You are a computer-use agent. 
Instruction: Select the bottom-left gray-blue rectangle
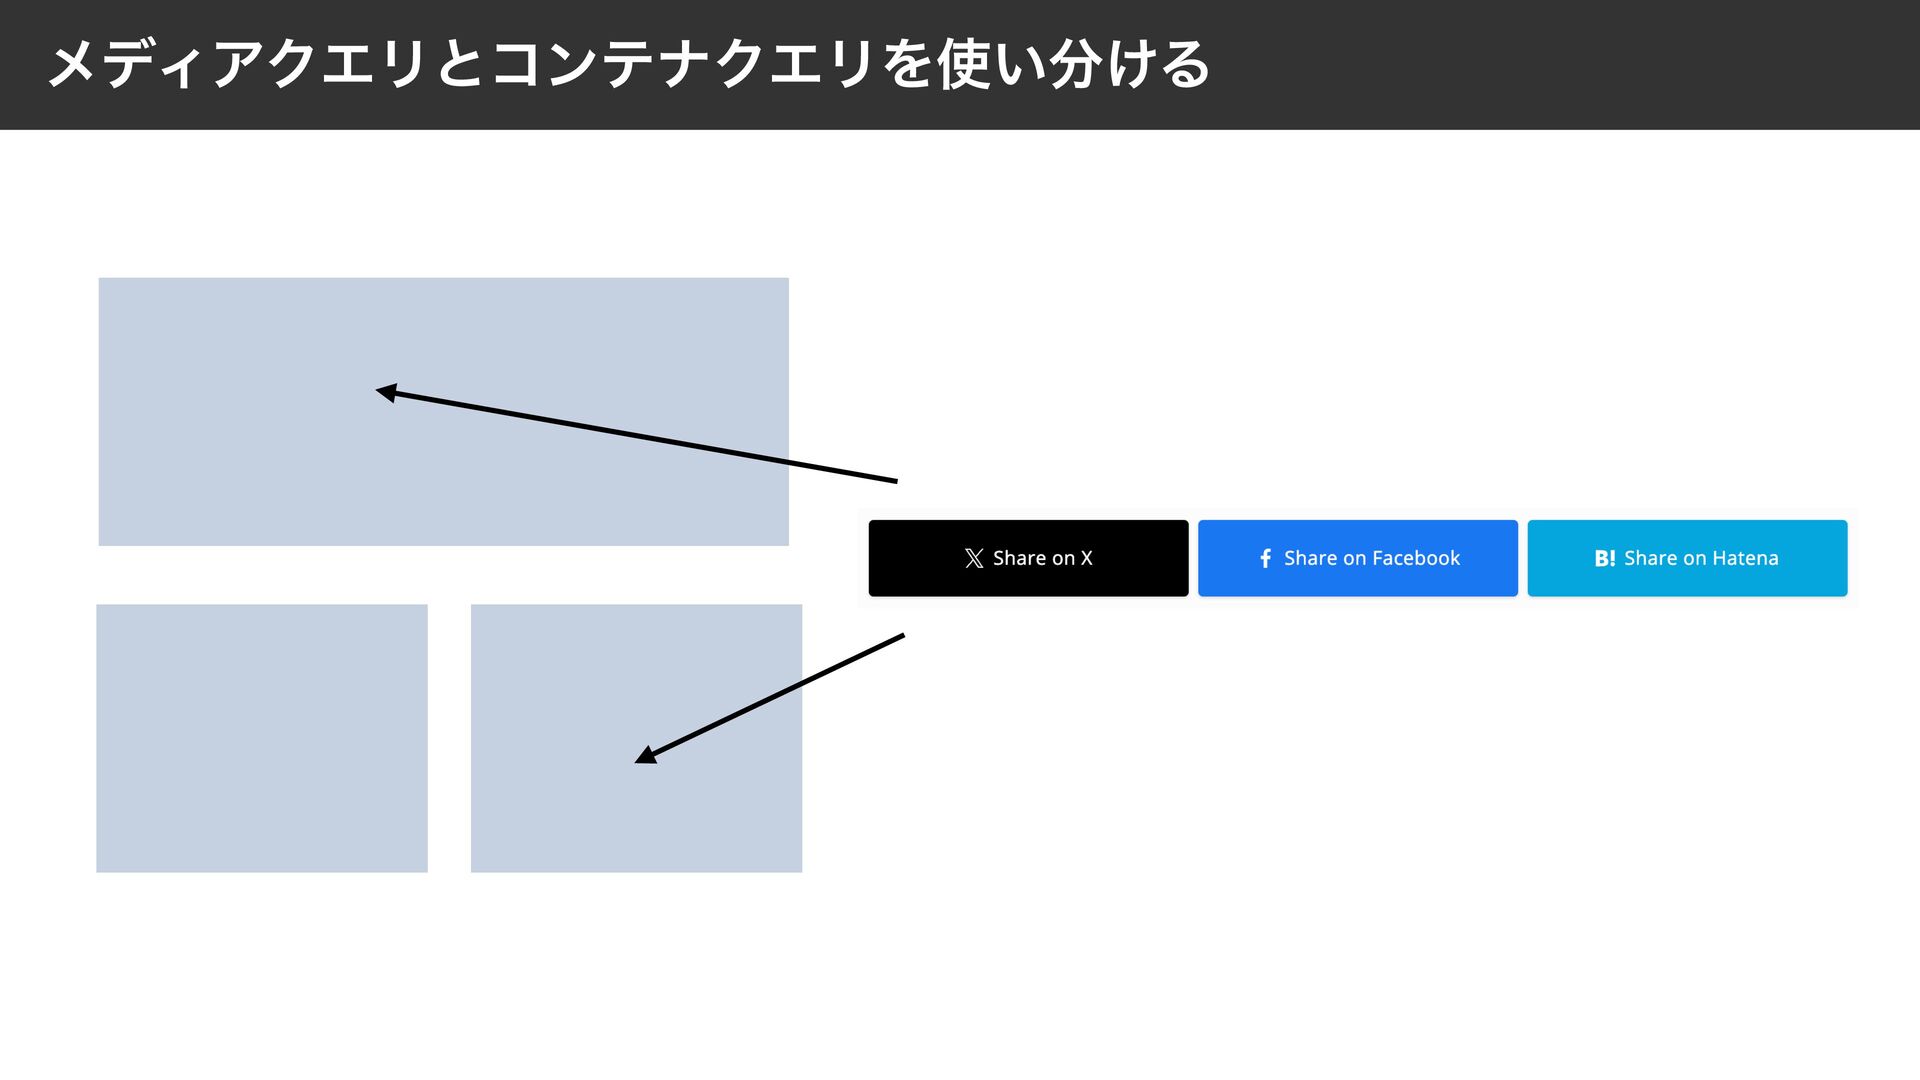pyautogui.click(x=261, y=738)
